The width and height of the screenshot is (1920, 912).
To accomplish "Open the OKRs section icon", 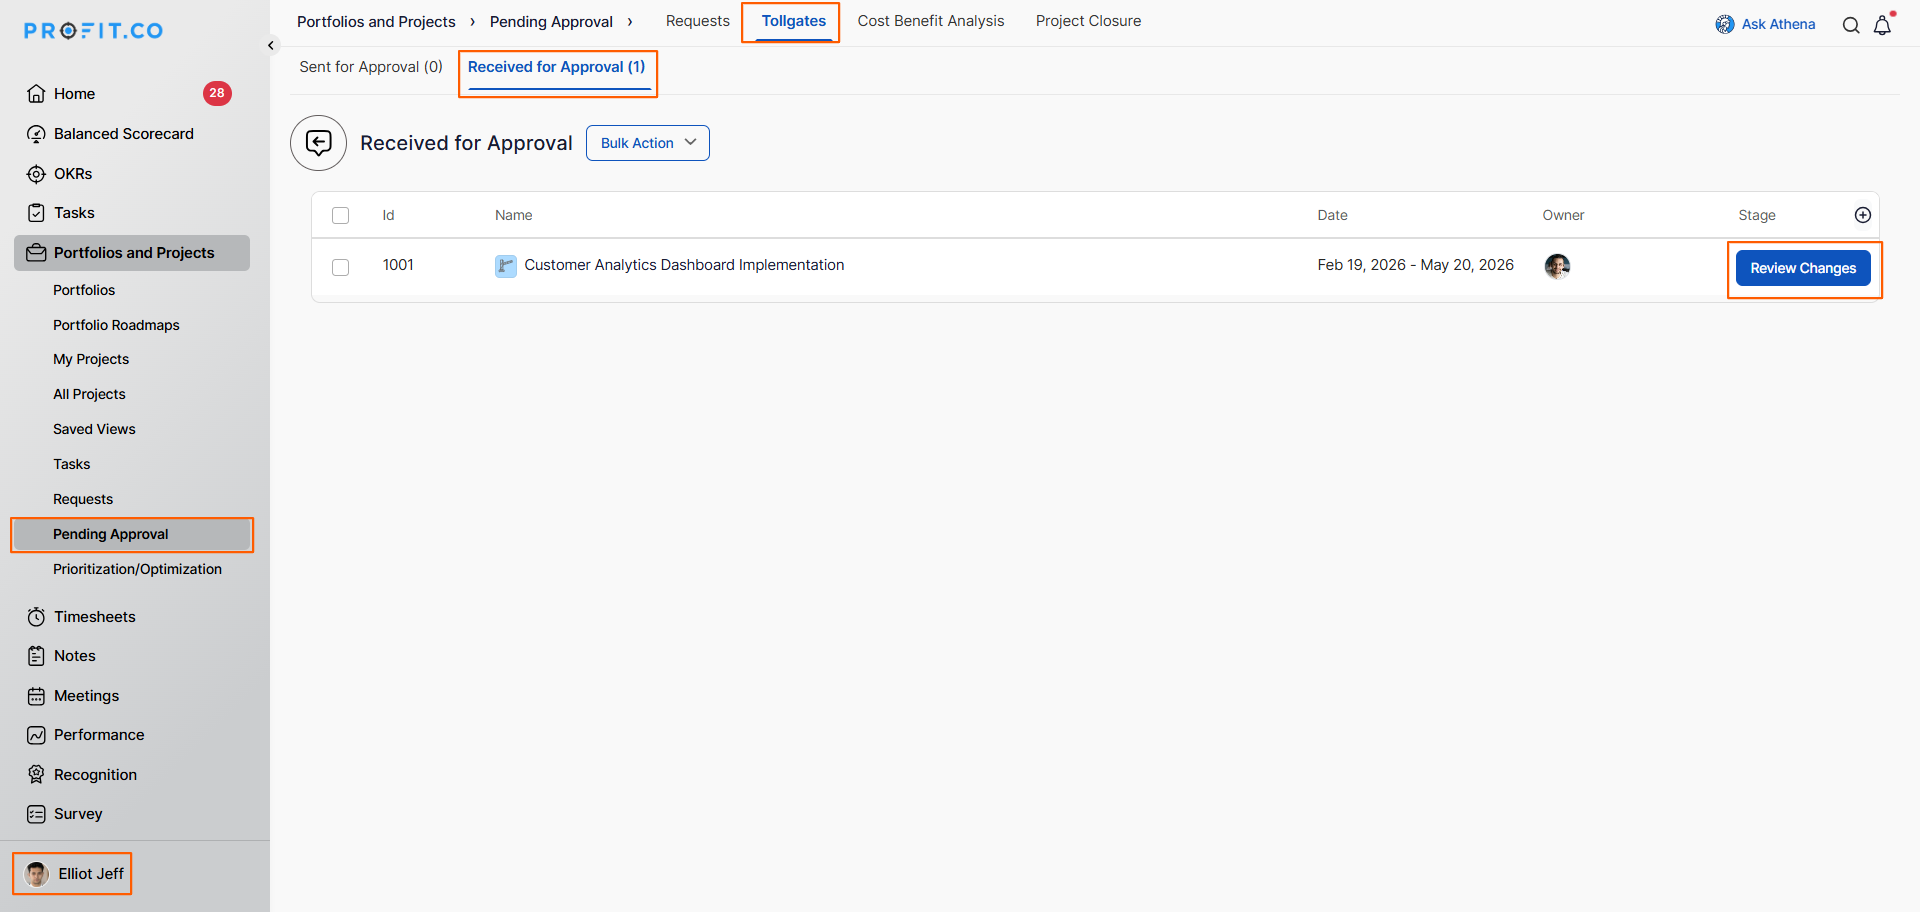I will [36, 173].
